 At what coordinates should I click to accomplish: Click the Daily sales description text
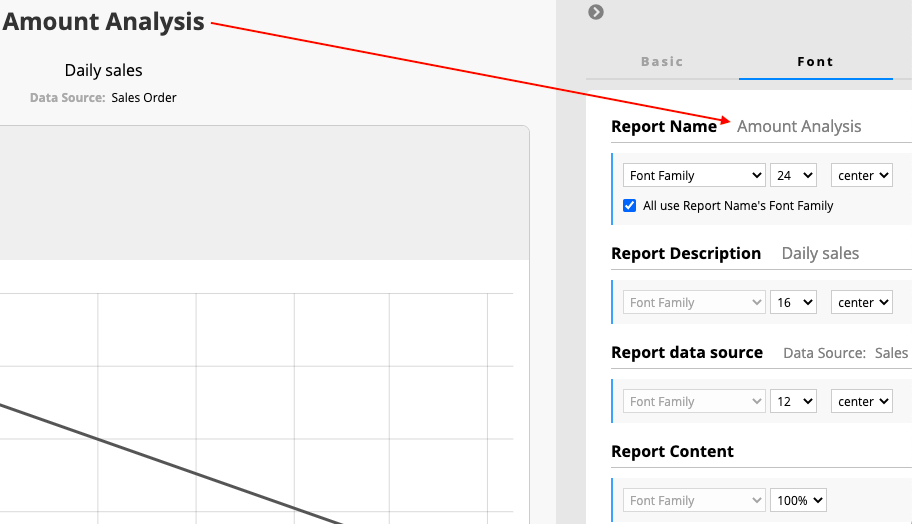click(104, 70)
